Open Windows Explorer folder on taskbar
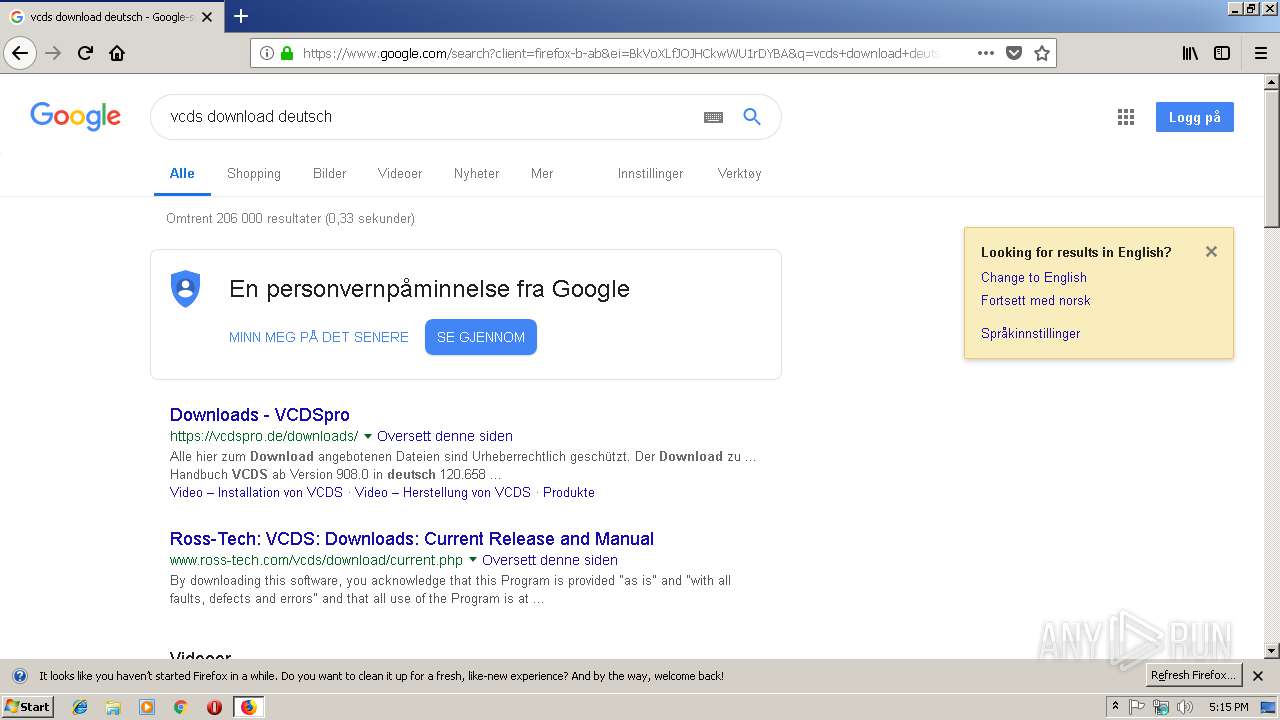 (113, 707)
